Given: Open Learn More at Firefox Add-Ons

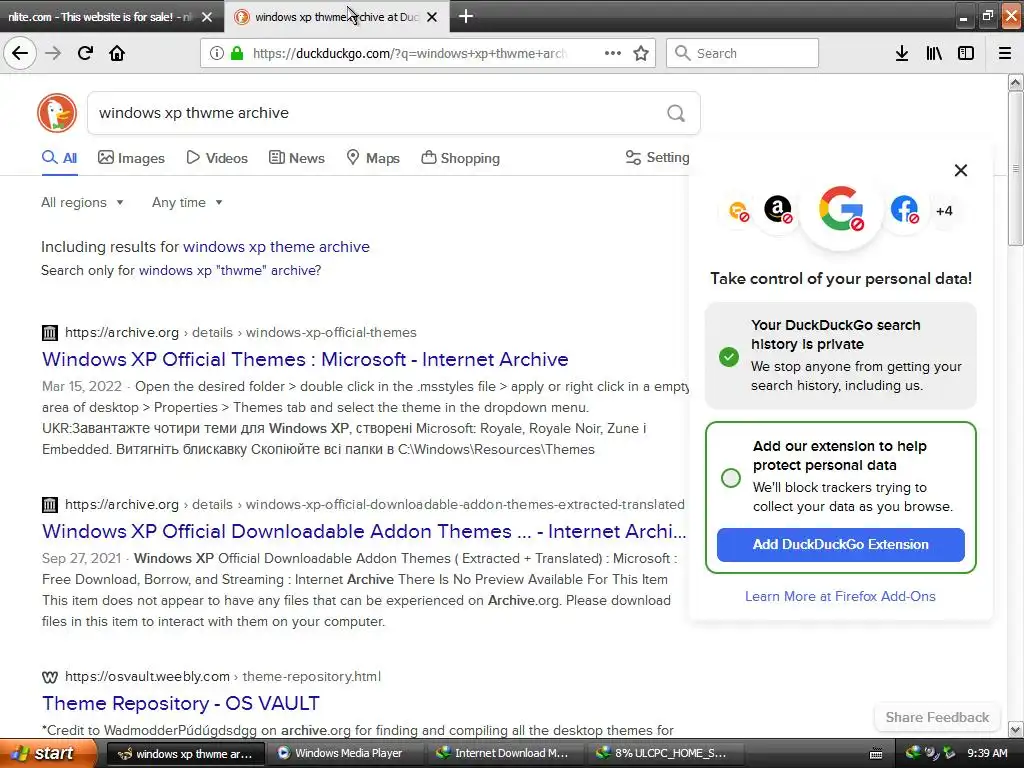Looking at the screenshot, I should tap(840, 596).
